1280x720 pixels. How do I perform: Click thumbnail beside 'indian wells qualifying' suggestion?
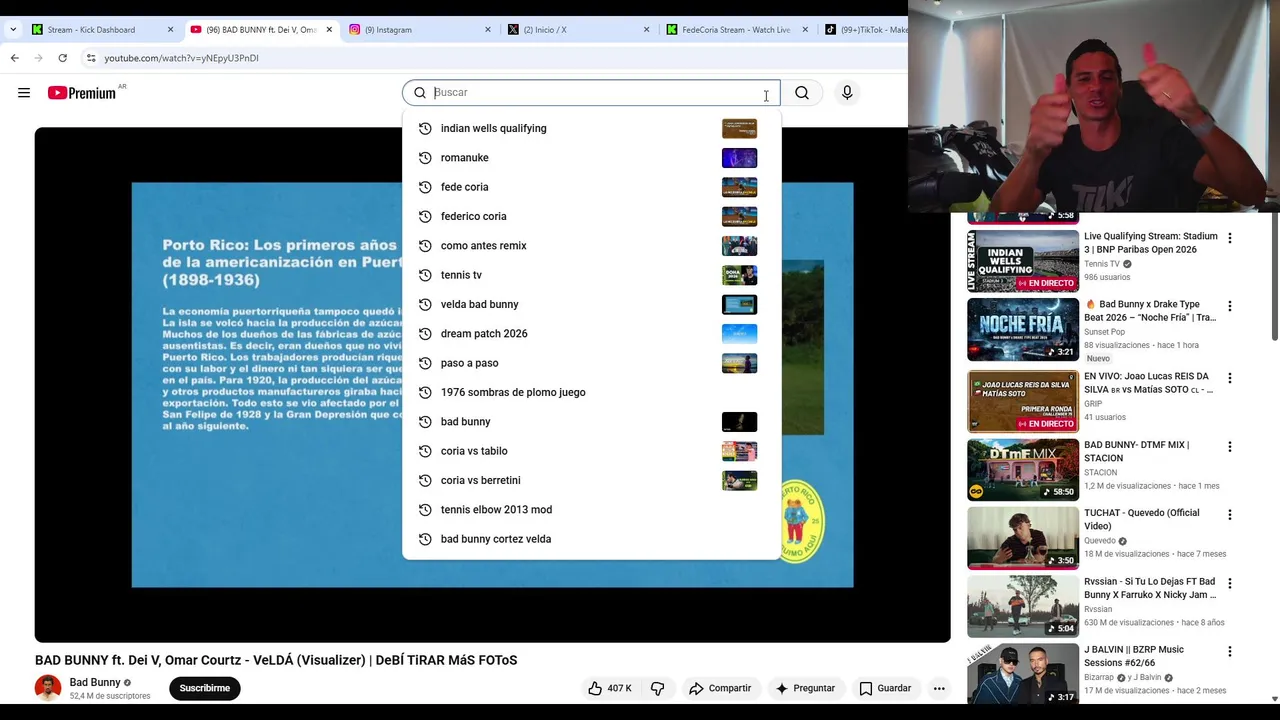coord(739,128)
